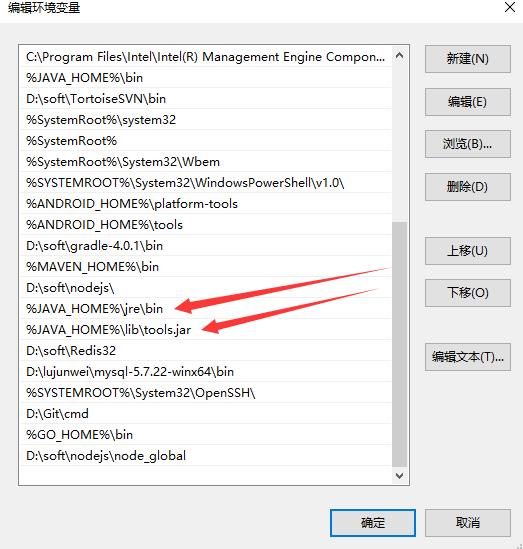This screenshot has width=523, height=549.
Task: Select %ANDROID_HOME%\platform-tools entry
Action: click(x=205, y=203)
